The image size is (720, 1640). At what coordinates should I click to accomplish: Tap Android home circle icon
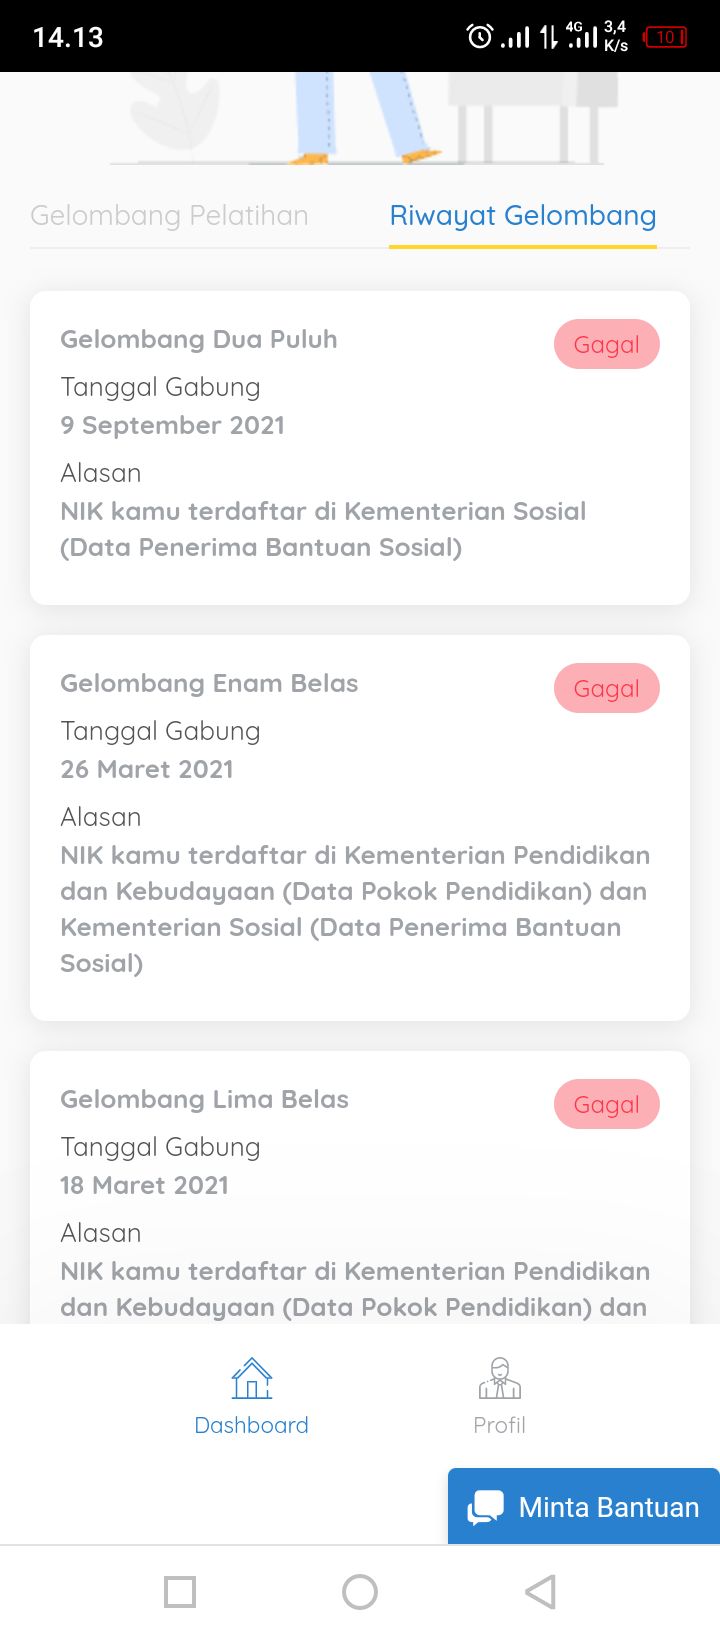click(x=360, y=1592)
